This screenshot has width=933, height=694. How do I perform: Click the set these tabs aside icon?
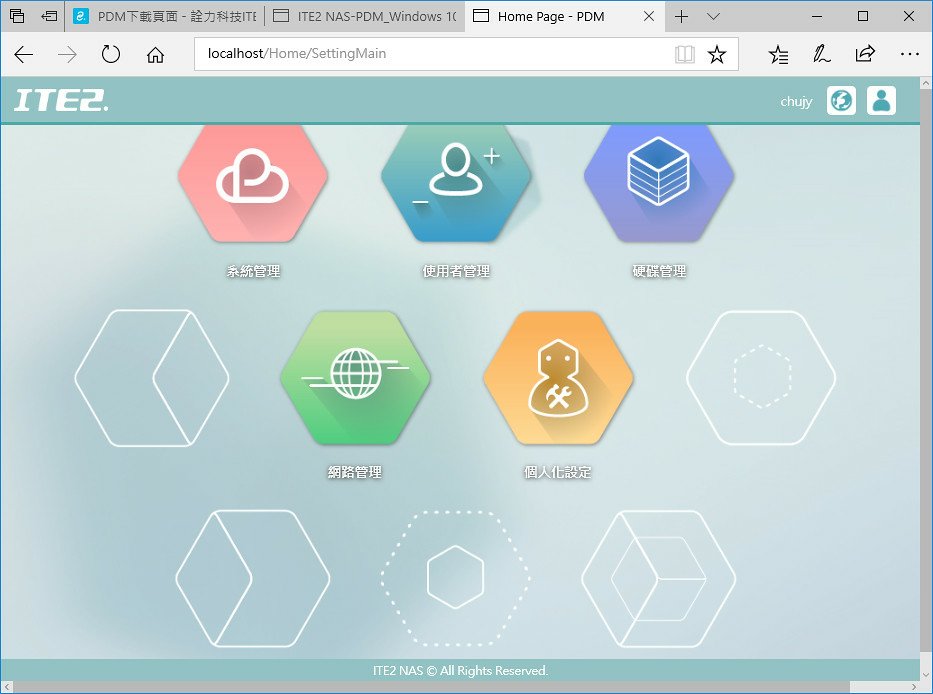[49, 16]
